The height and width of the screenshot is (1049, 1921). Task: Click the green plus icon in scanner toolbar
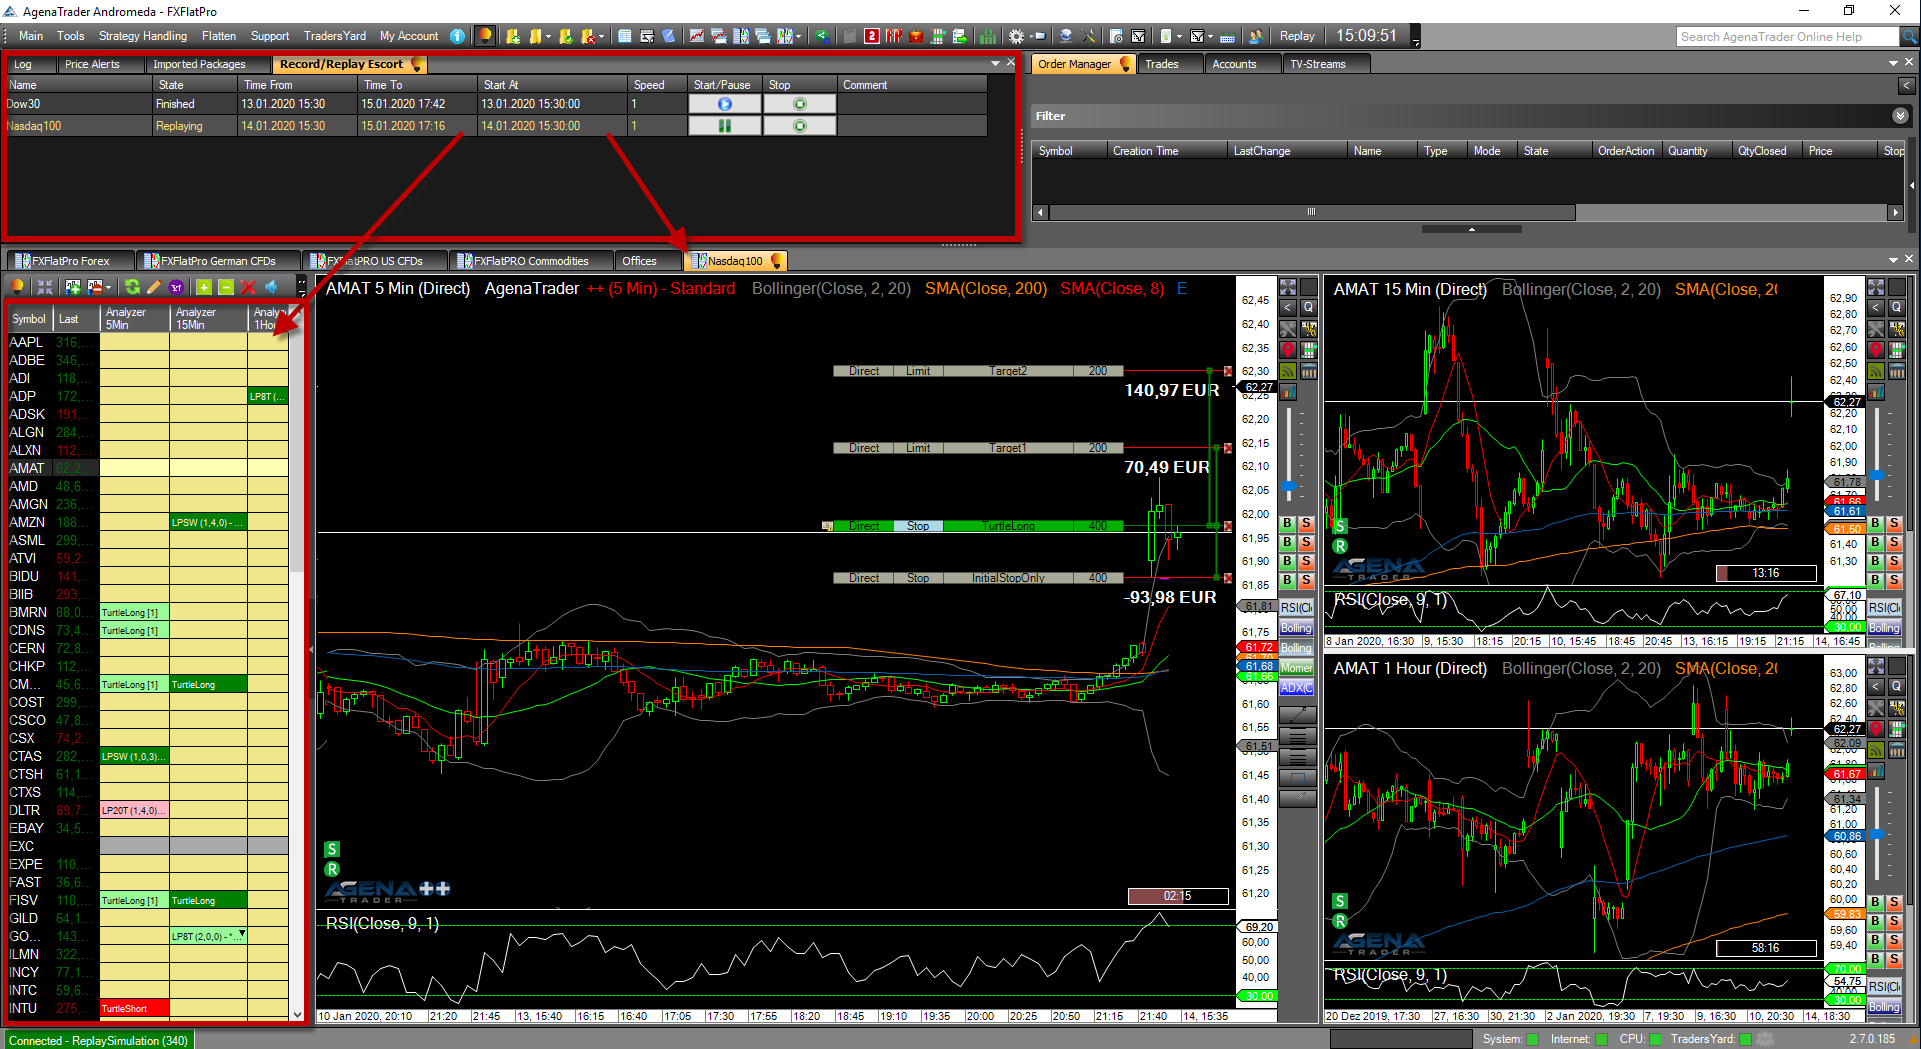[204, 287]
